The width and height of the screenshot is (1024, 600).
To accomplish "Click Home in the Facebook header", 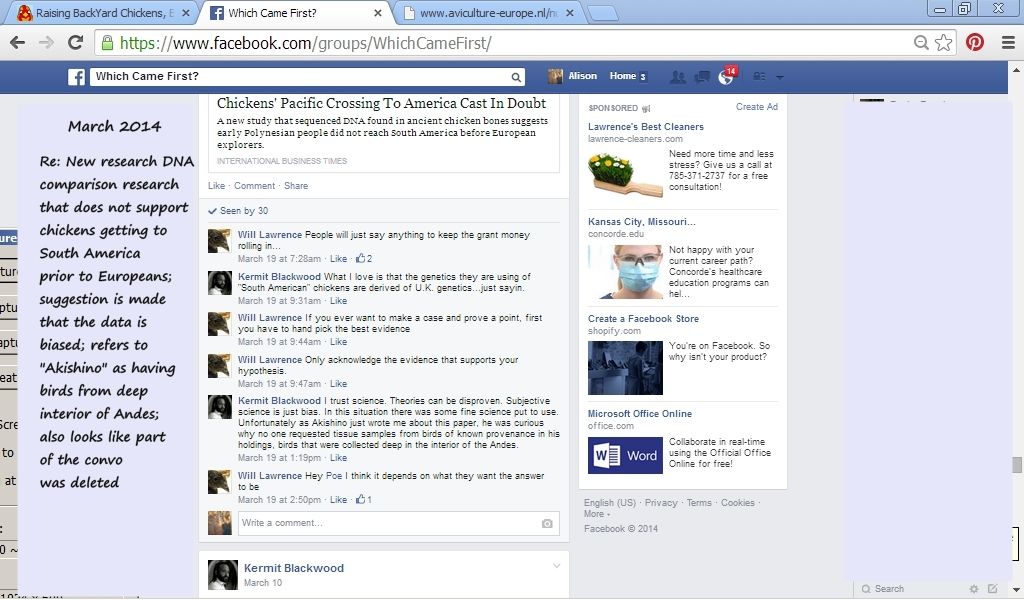I will 623,76.
